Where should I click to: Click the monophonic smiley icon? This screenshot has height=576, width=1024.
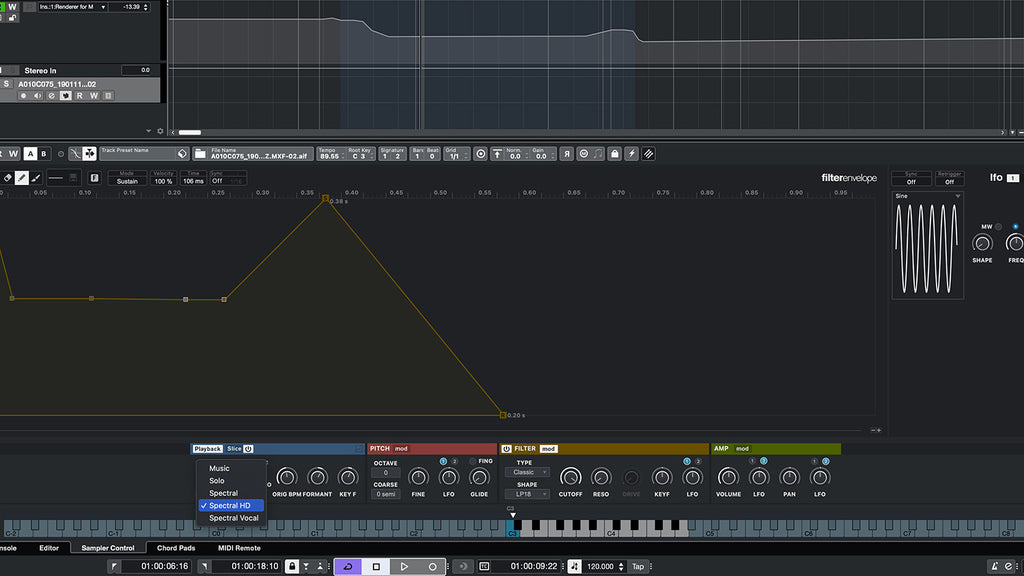coord(584,154)
